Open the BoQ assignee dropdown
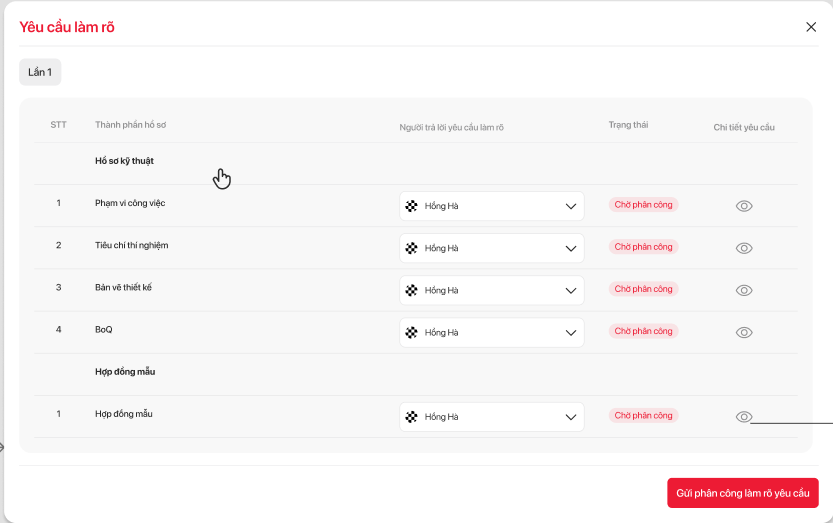Screen dimensions: 833x523 (x=571, y=332)
